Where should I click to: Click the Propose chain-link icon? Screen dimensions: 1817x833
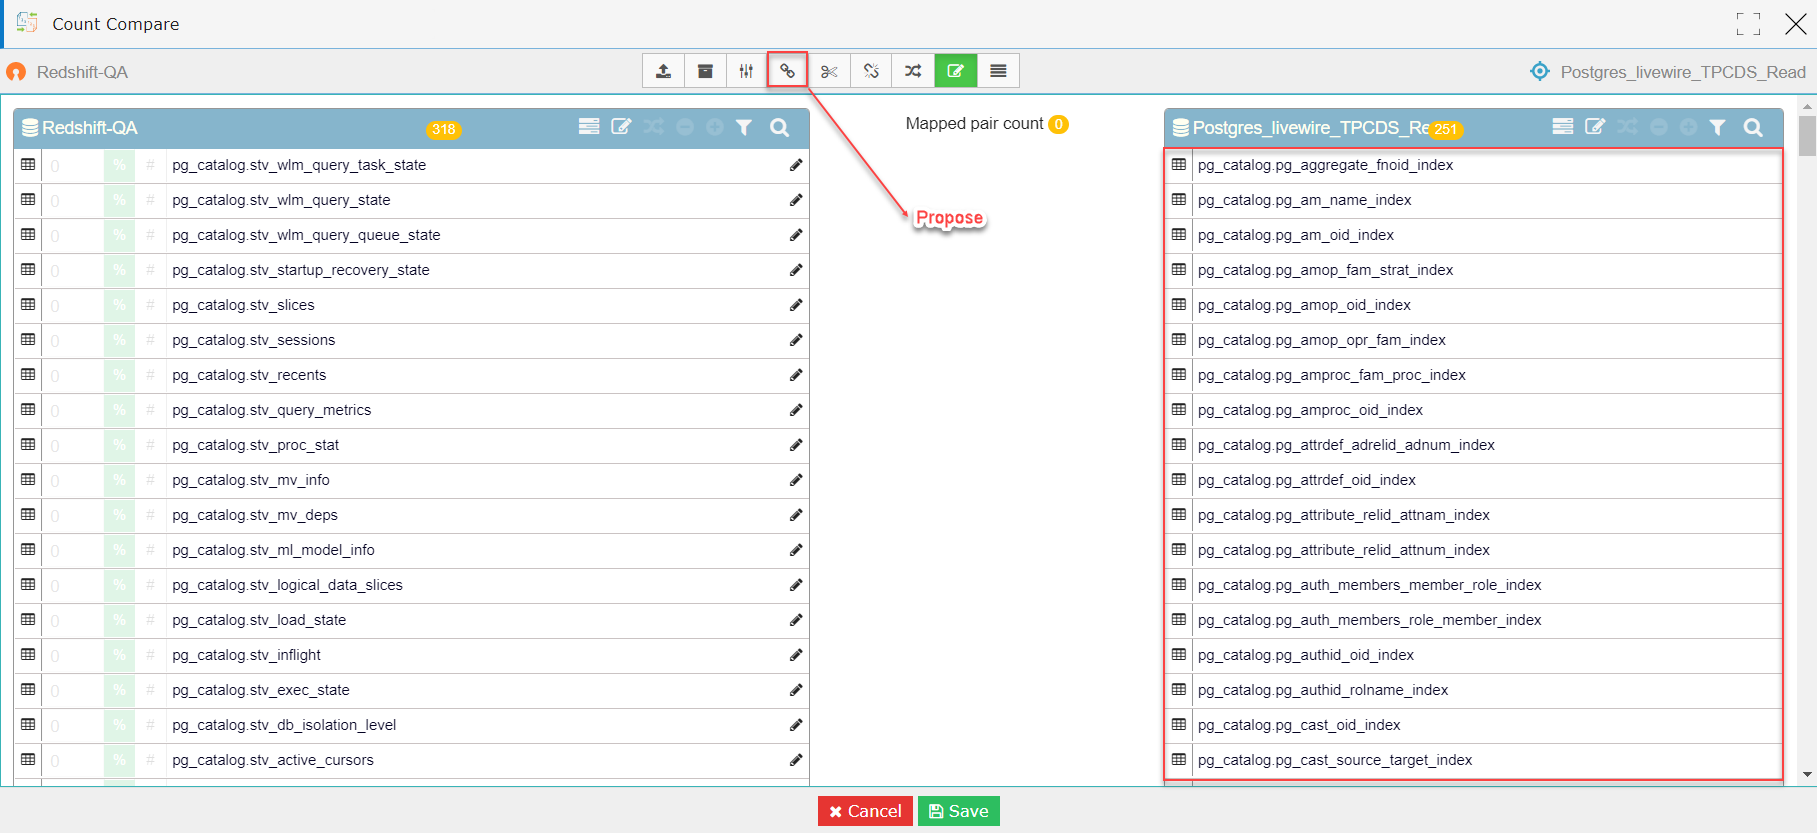788,71
